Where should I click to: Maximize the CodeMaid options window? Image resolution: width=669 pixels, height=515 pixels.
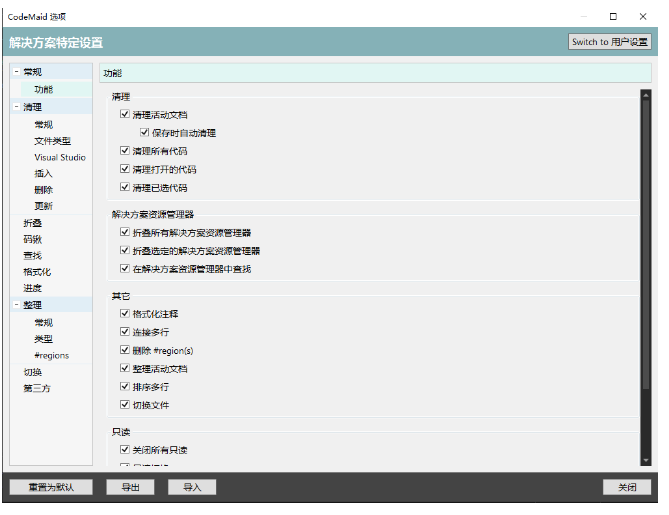point(613,16)
